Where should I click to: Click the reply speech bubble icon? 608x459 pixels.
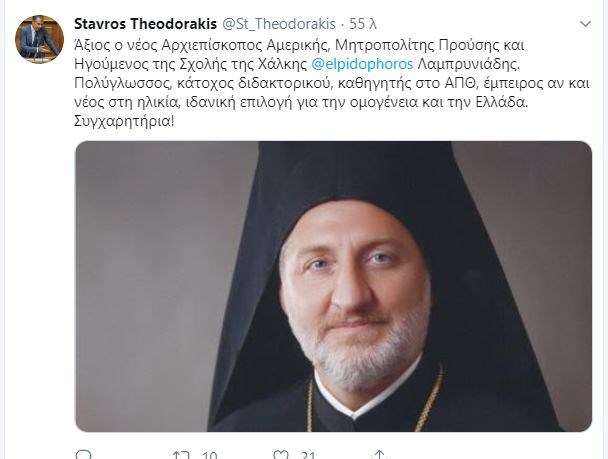click(84, 455)
